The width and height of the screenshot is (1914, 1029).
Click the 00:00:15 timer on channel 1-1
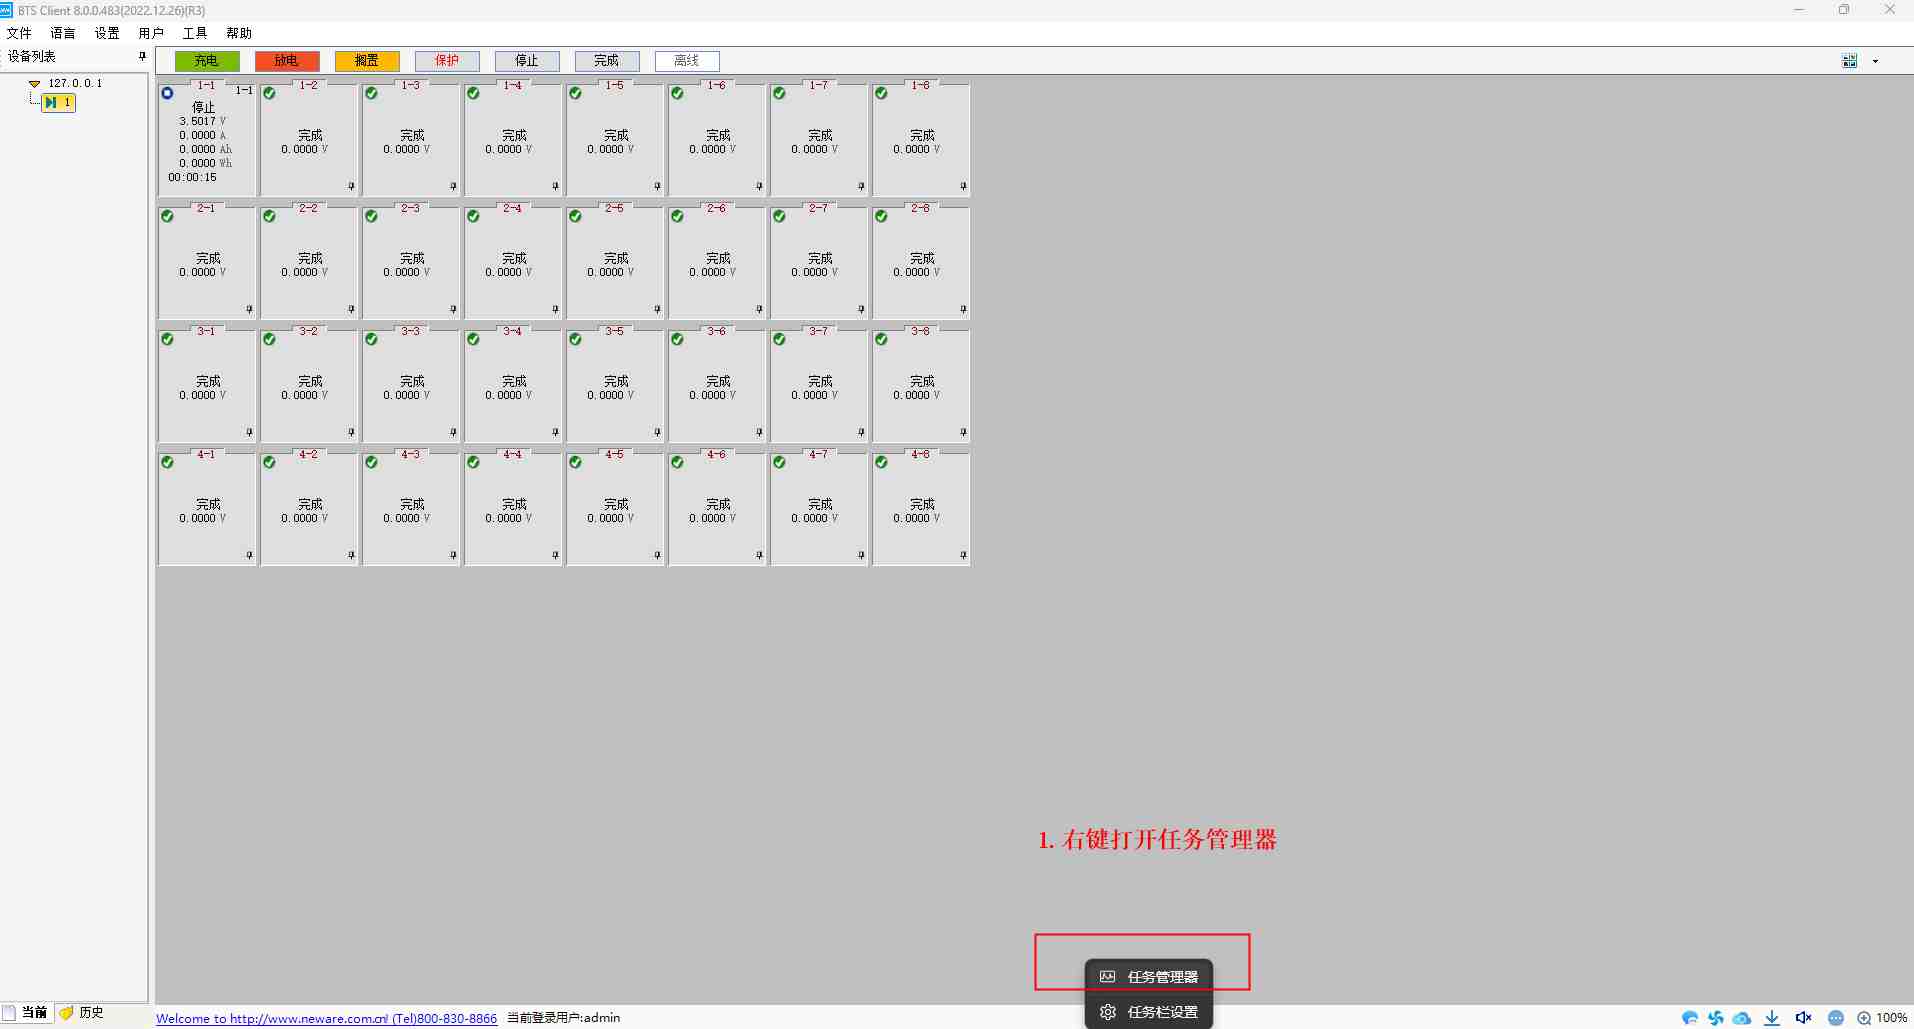192,177
